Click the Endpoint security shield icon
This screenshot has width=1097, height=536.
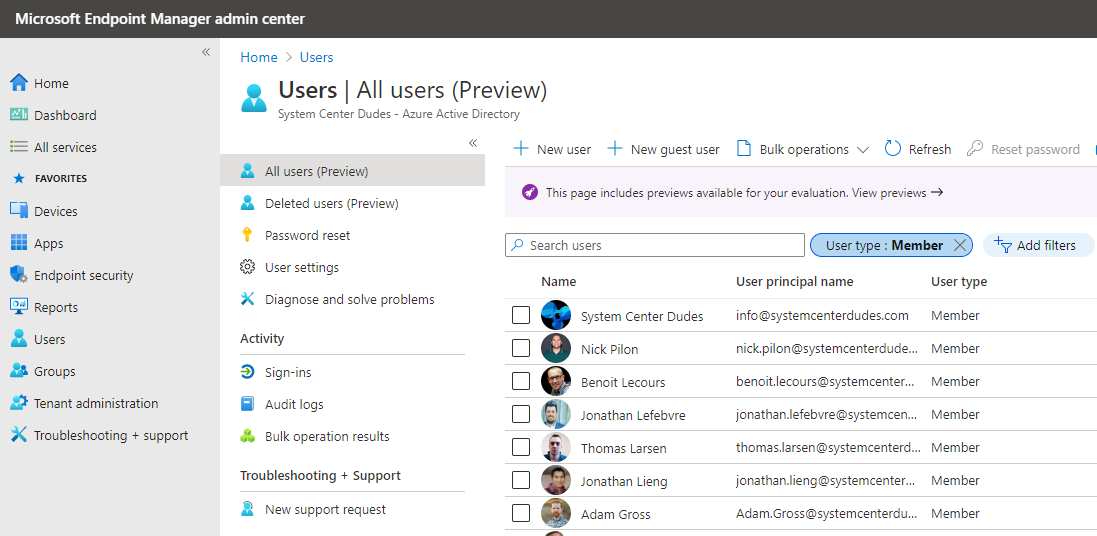(x=19, y=275)
